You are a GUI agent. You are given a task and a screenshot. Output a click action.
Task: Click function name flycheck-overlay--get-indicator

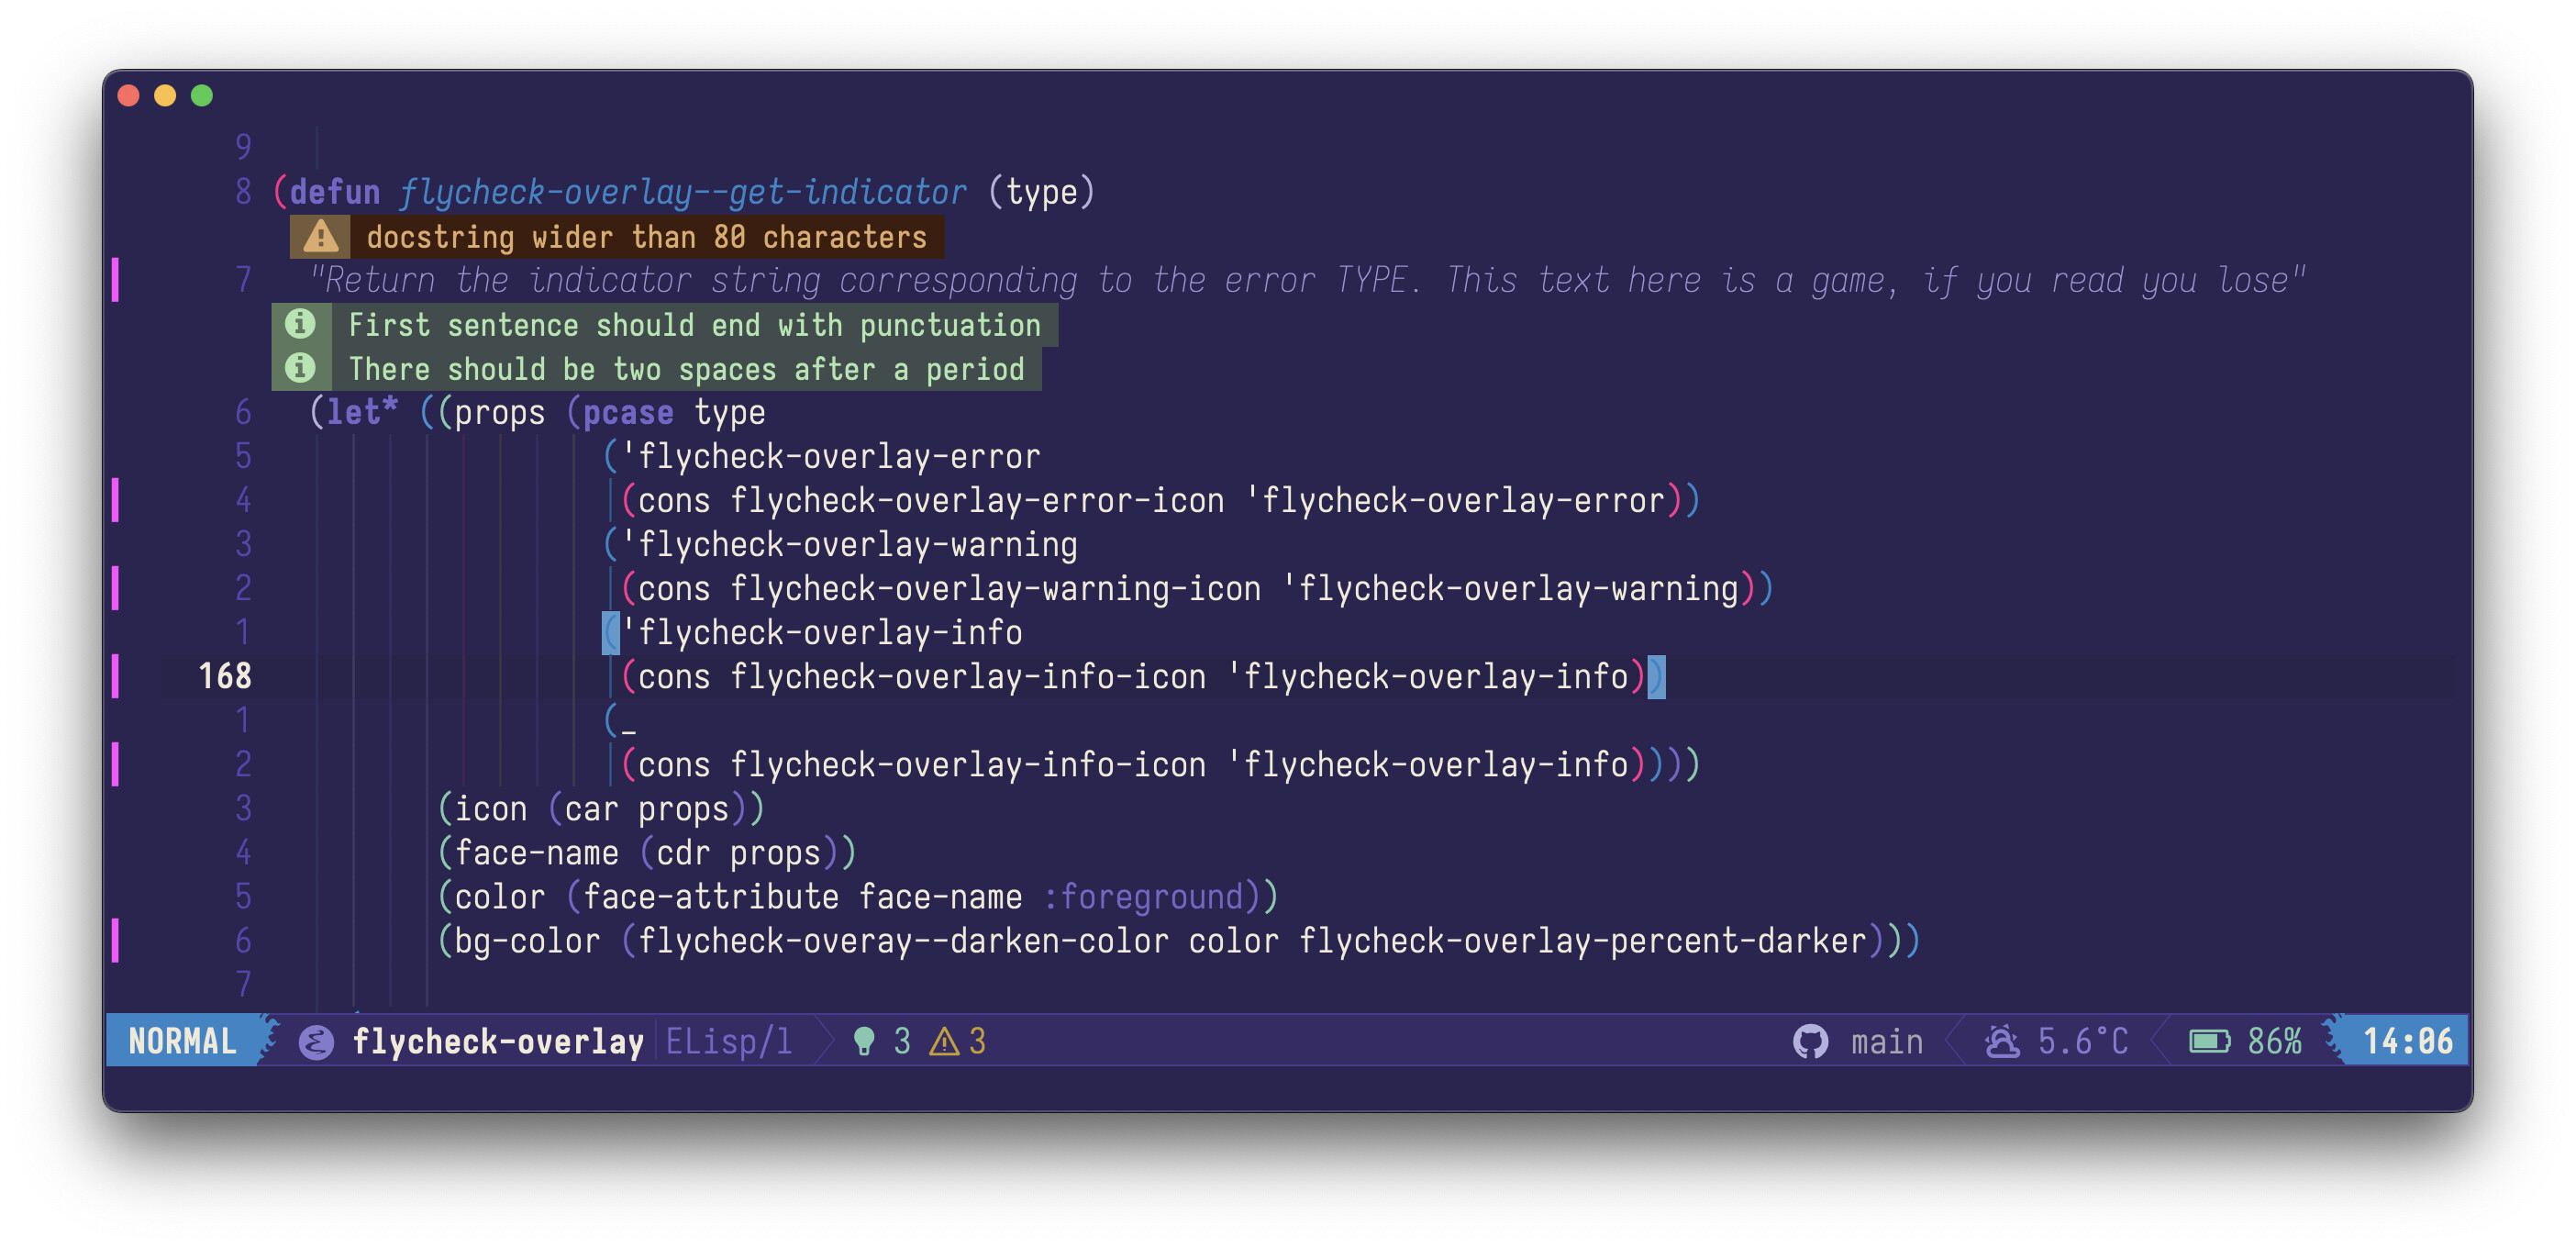[x=683, y=192]
